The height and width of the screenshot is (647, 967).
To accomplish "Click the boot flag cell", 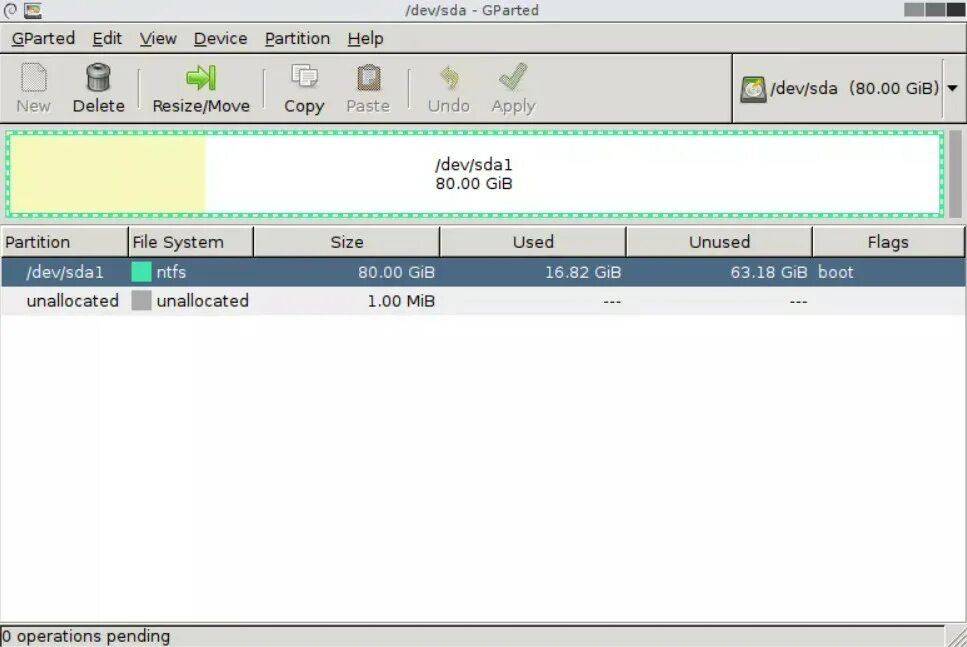I will click(x=836, y=272).
